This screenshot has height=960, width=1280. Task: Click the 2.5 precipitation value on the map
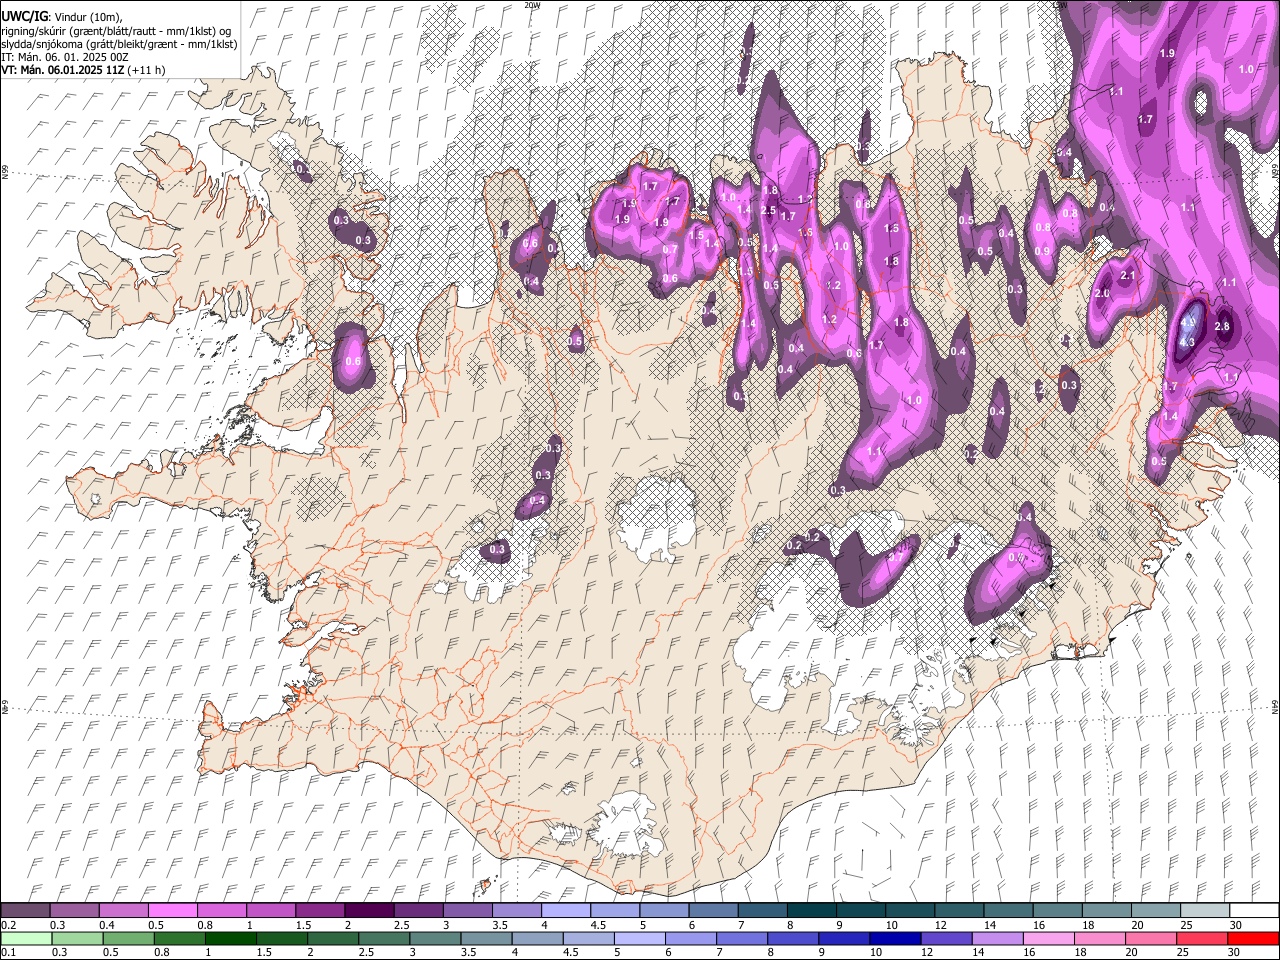pos(768,210)
